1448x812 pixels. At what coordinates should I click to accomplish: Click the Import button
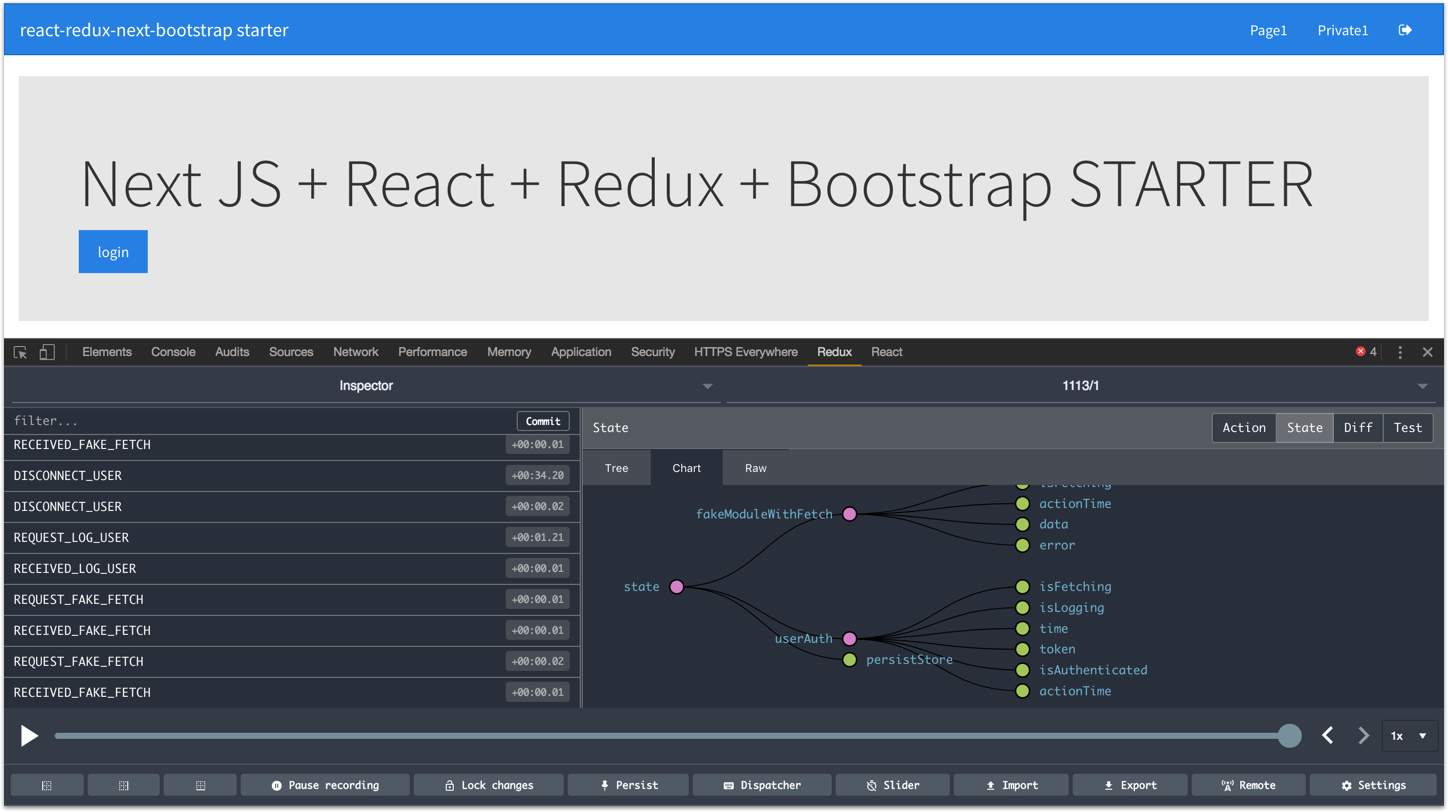coord(1011,785)
